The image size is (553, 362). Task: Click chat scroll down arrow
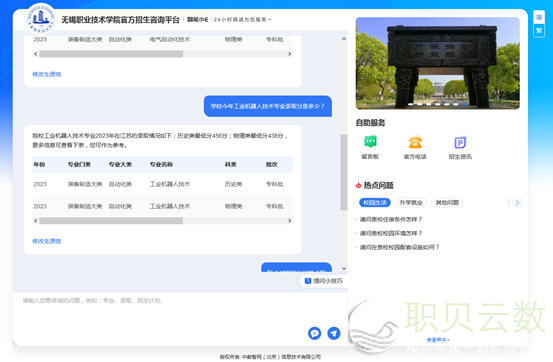[x=344, y=269]
